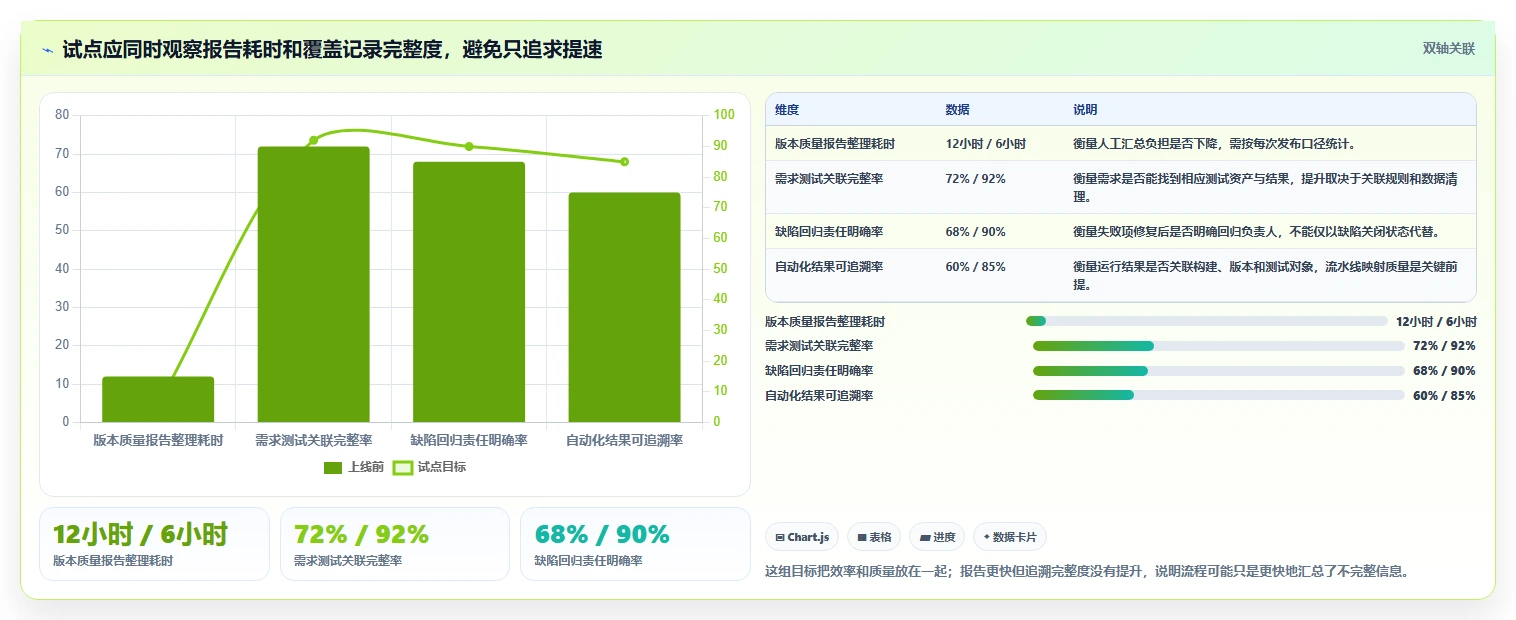Viewport: 1516px width, 620px height.
Task: Click the footer note starting 这组目标把效率和质量
Action: click(x=1087, y=572)
